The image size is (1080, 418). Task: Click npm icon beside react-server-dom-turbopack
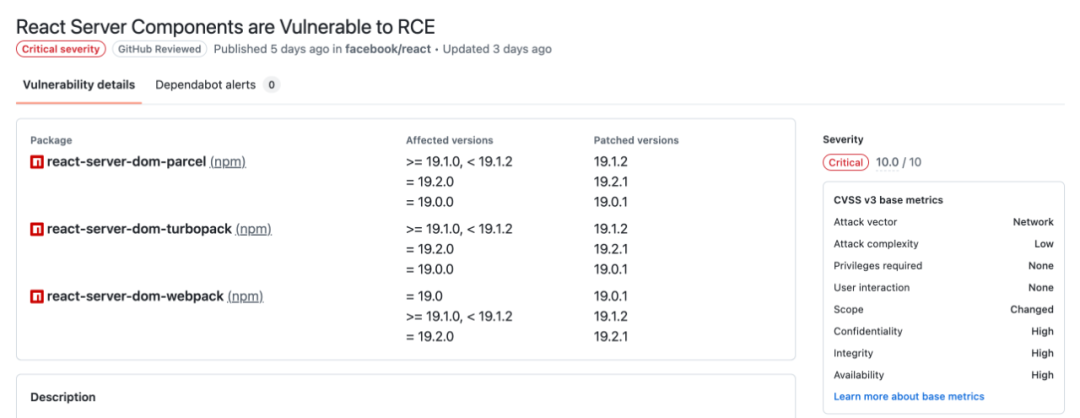(x=37, y=229)
